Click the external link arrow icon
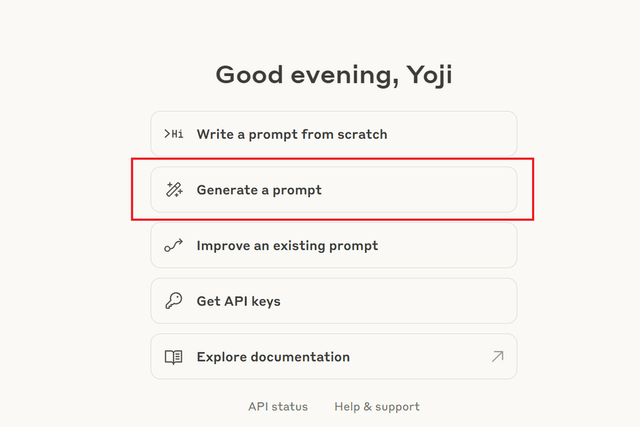This screenshot has height=427, width=640. click(x=497, y=357)
